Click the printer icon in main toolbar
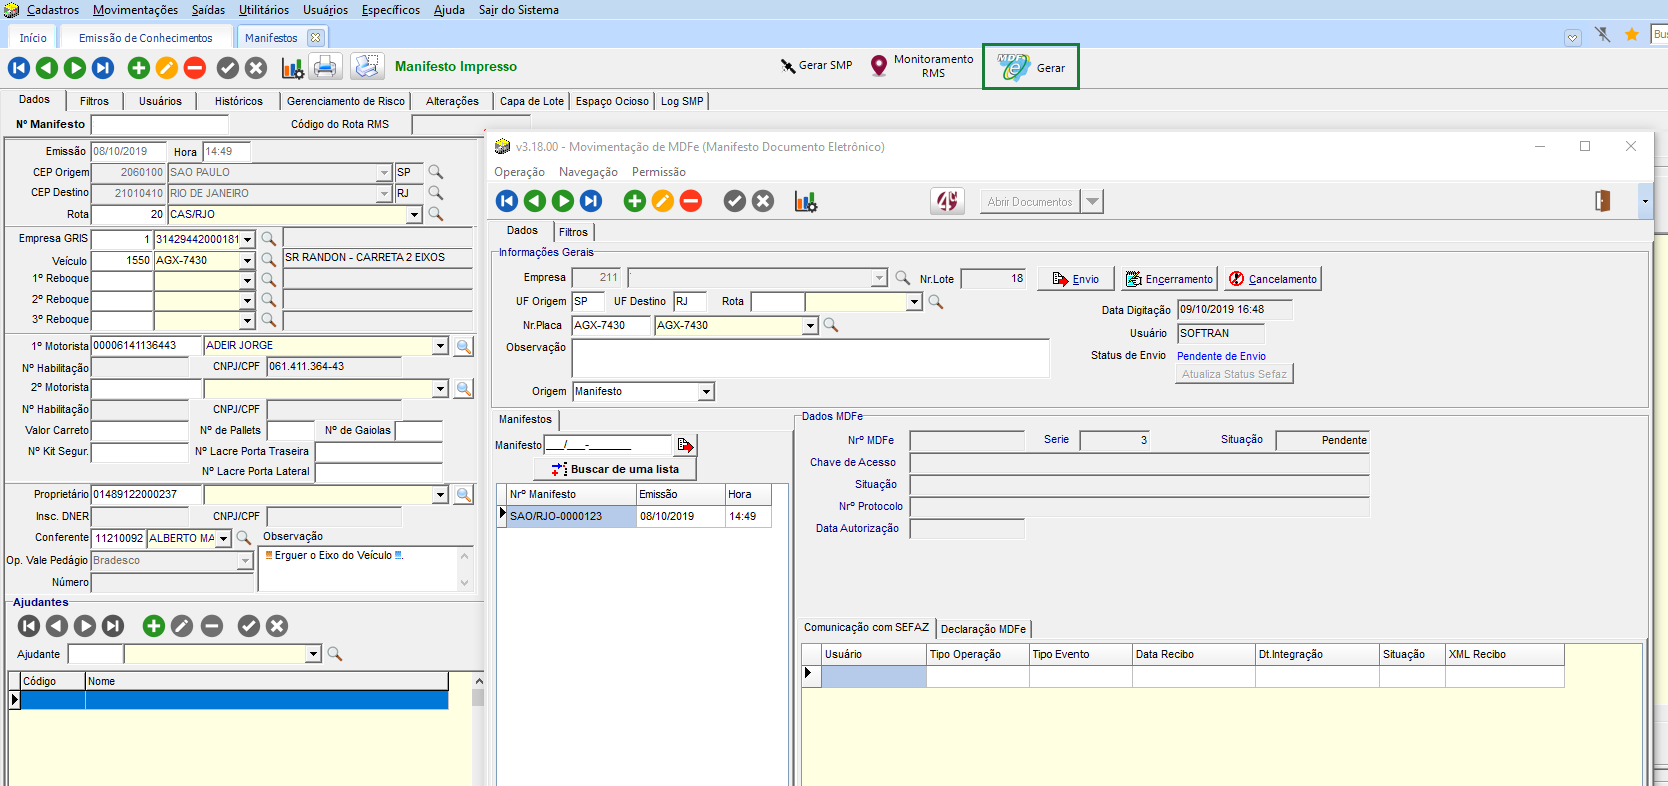 [325, 67]
